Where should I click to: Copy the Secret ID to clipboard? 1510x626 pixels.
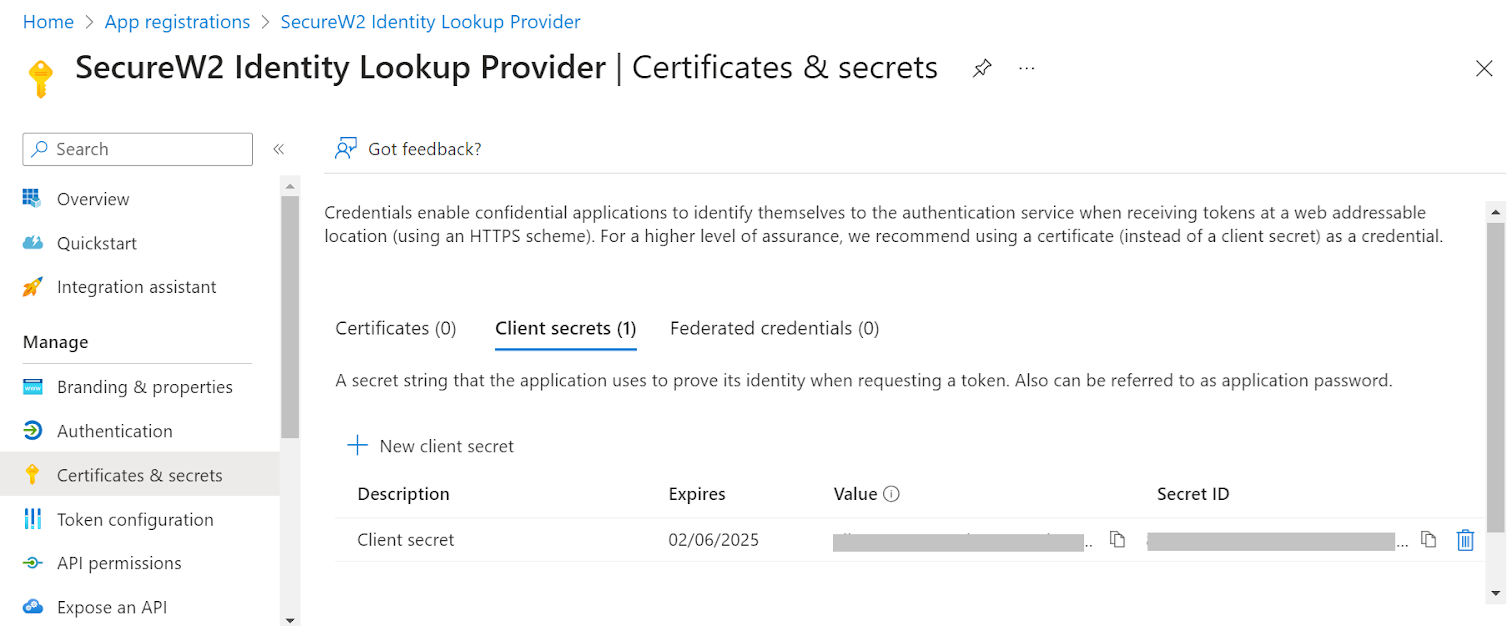(1429, 540)
